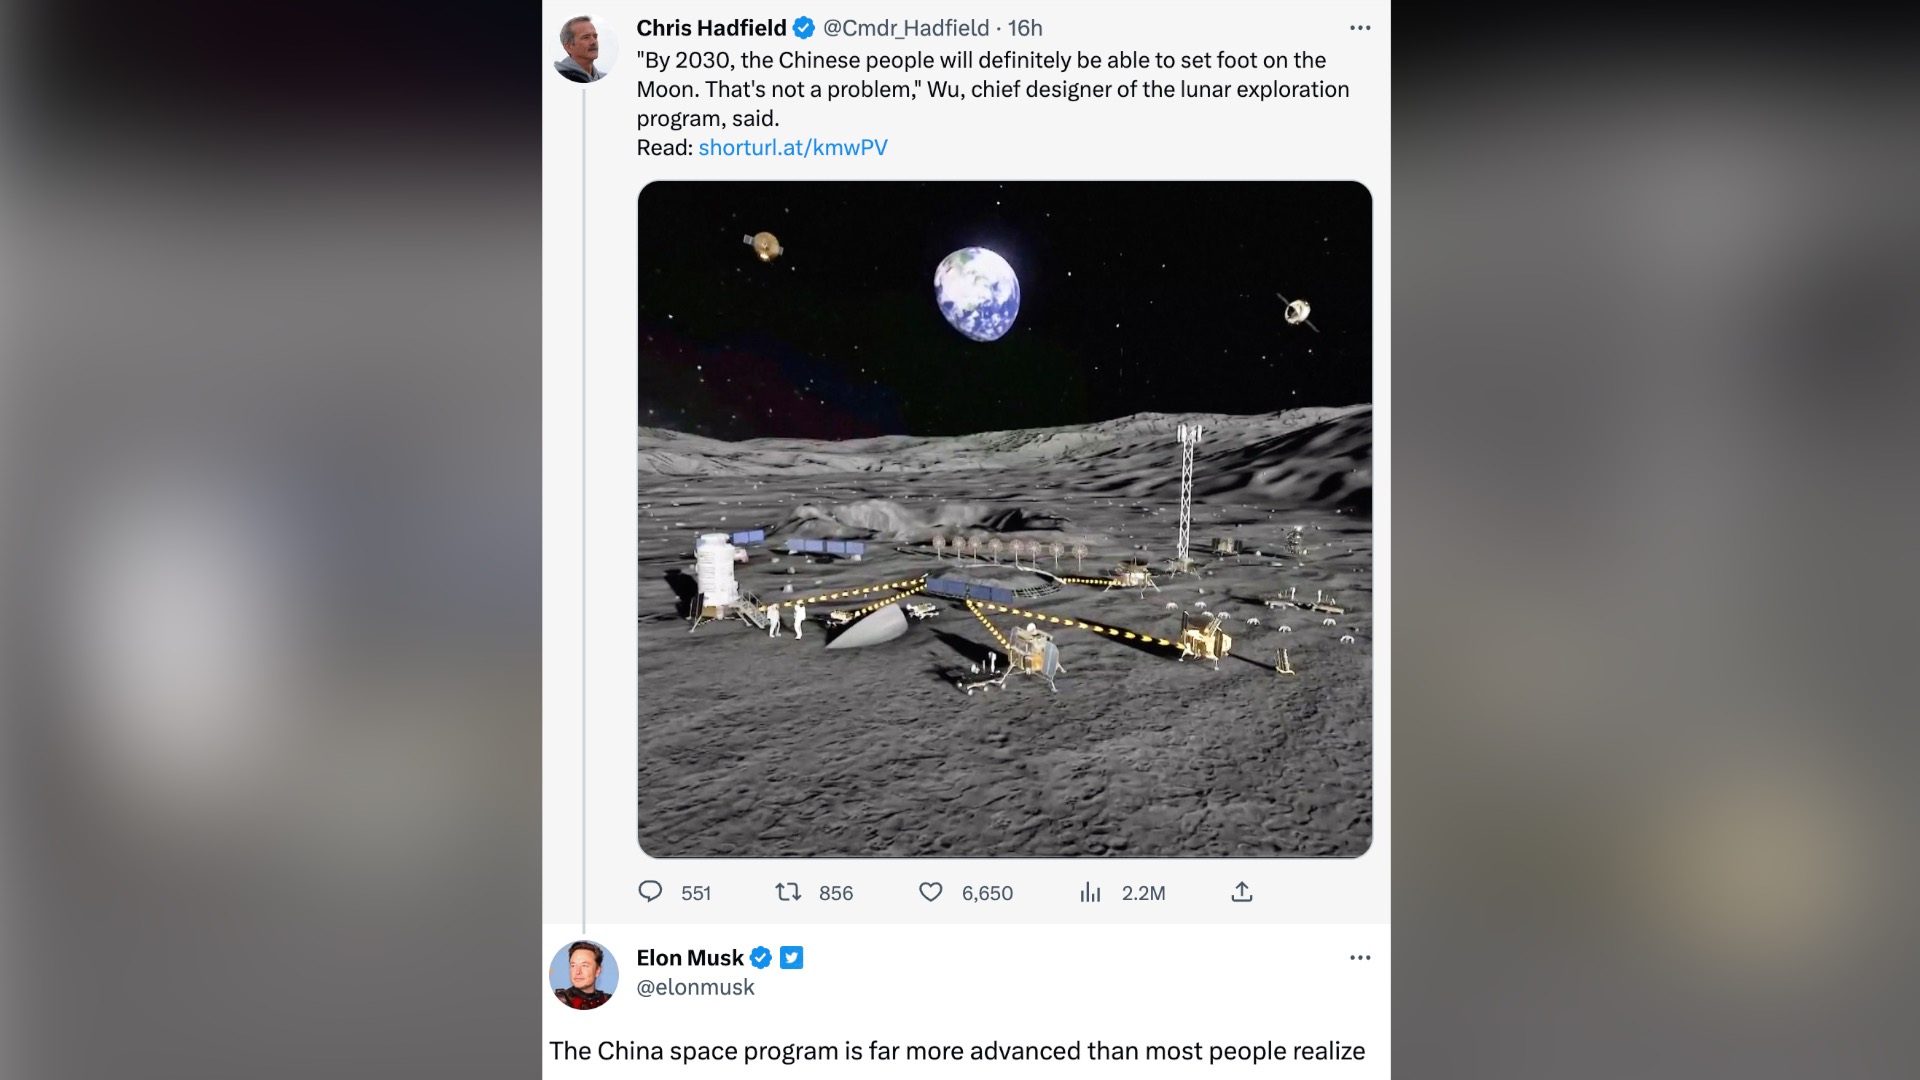Open the Elon Musk display name link
The image size is (1920, 1080).
(x=690, y=958)
